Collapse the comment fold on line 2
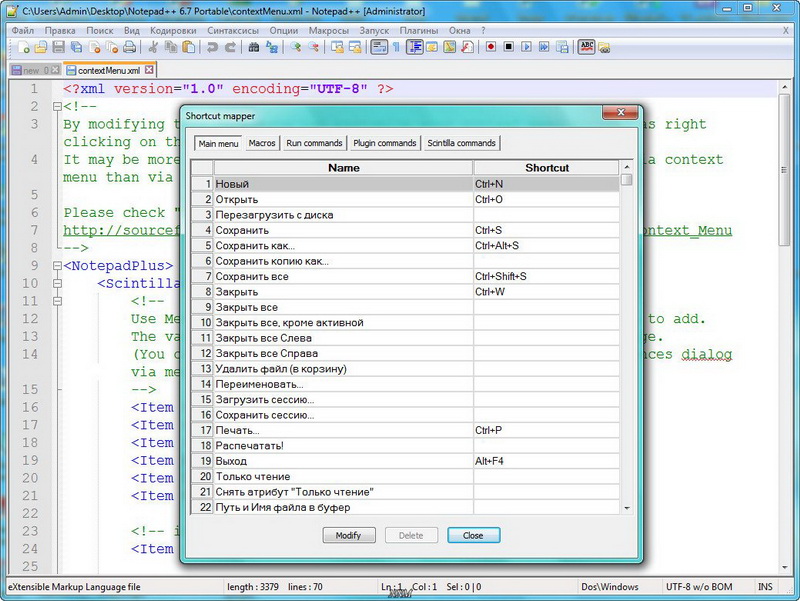 click(x=57, y=107)
